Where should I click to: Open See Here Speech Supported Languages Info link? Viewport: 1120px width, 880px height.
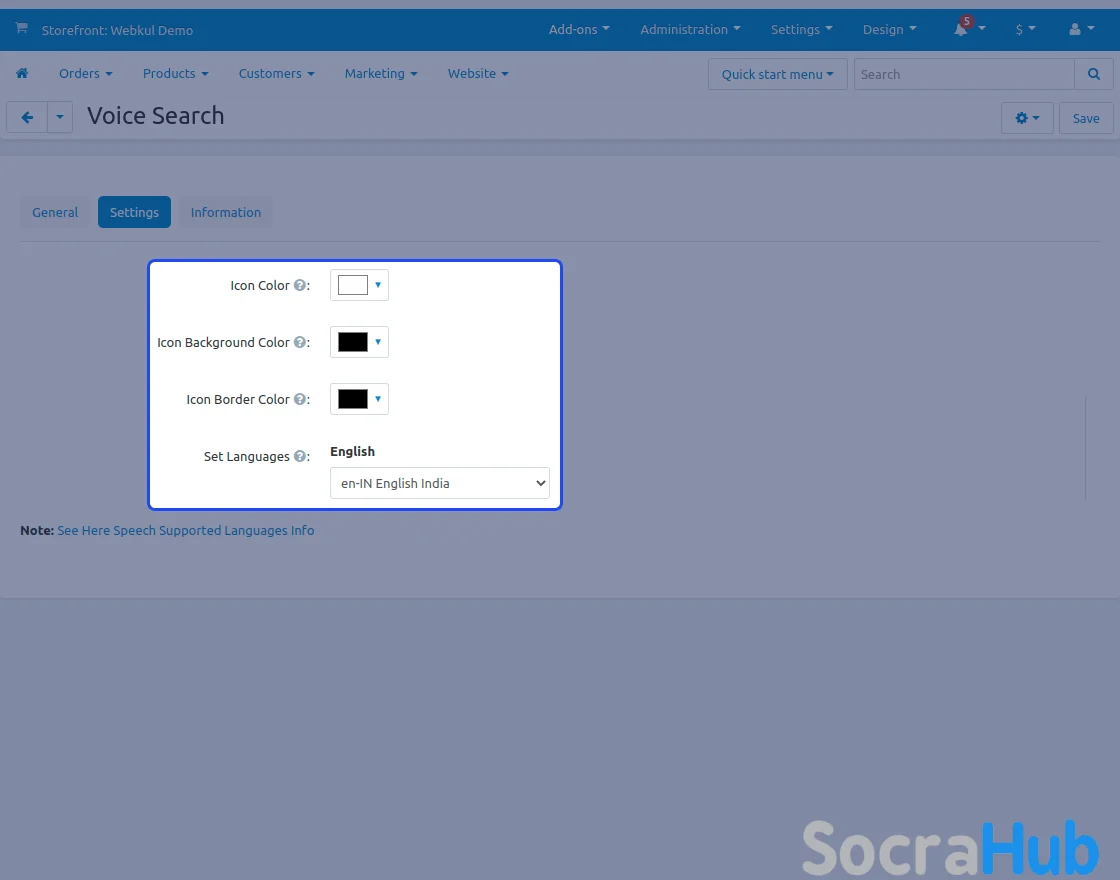pos(185,530)
